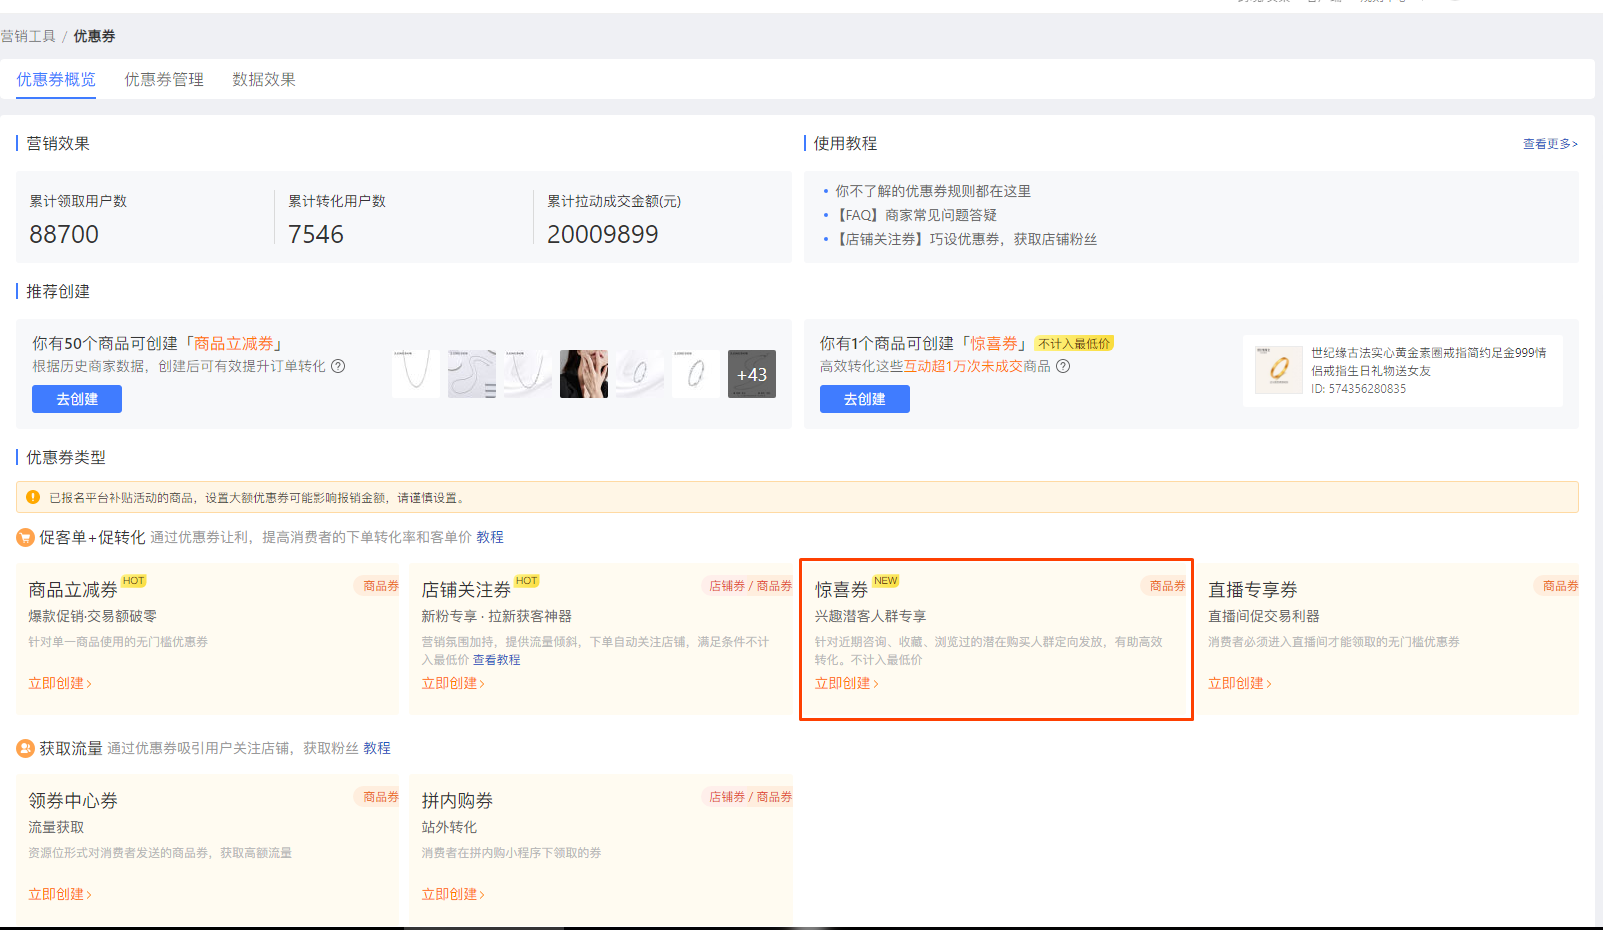1603x930 pixels.
Task: Open the 数据效果 tab
Action: tap(264, 80)
